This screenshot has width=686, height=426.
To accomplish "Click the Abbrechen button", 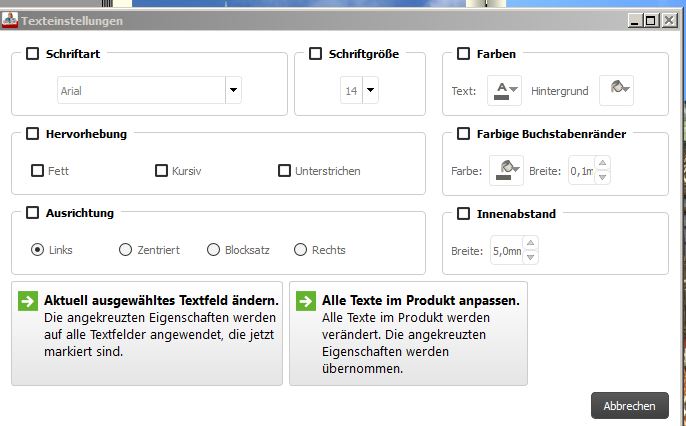I will 629,405.
